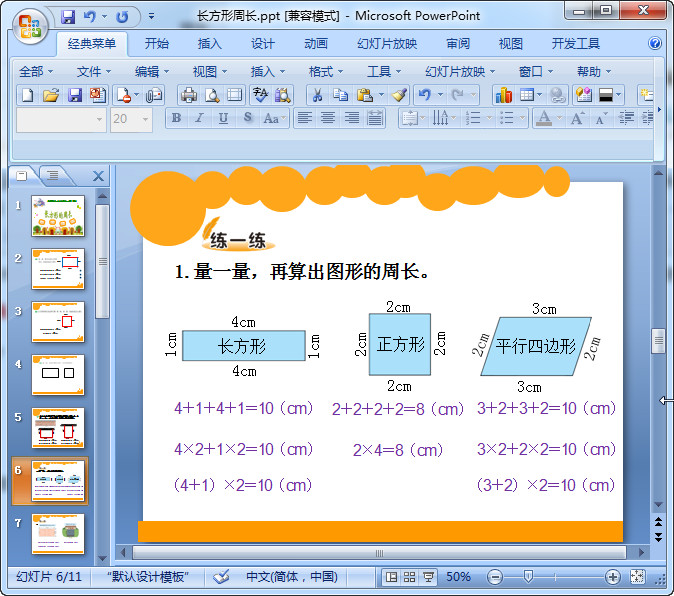Toggle italic formatting
This screenshot has width=674, height=596.
click(199, 118)
